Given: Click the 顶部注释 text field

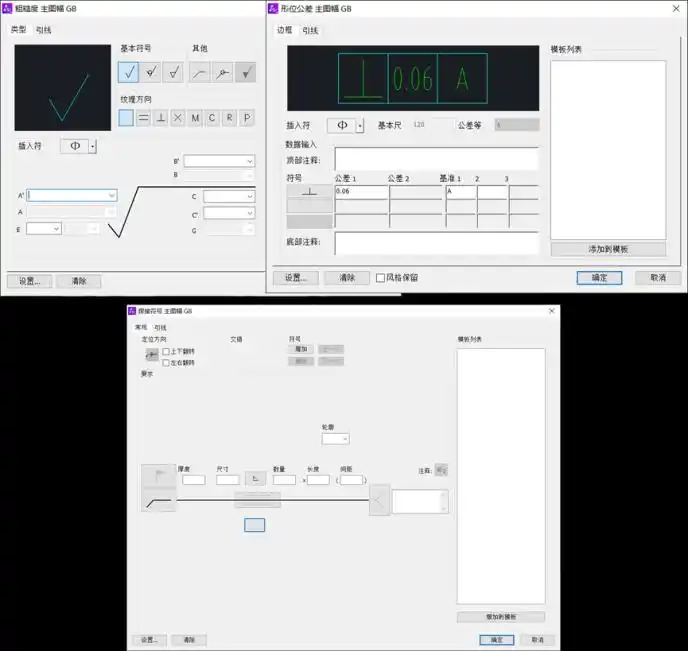Looking at the screenshot, I should click(x=436, y=159).
